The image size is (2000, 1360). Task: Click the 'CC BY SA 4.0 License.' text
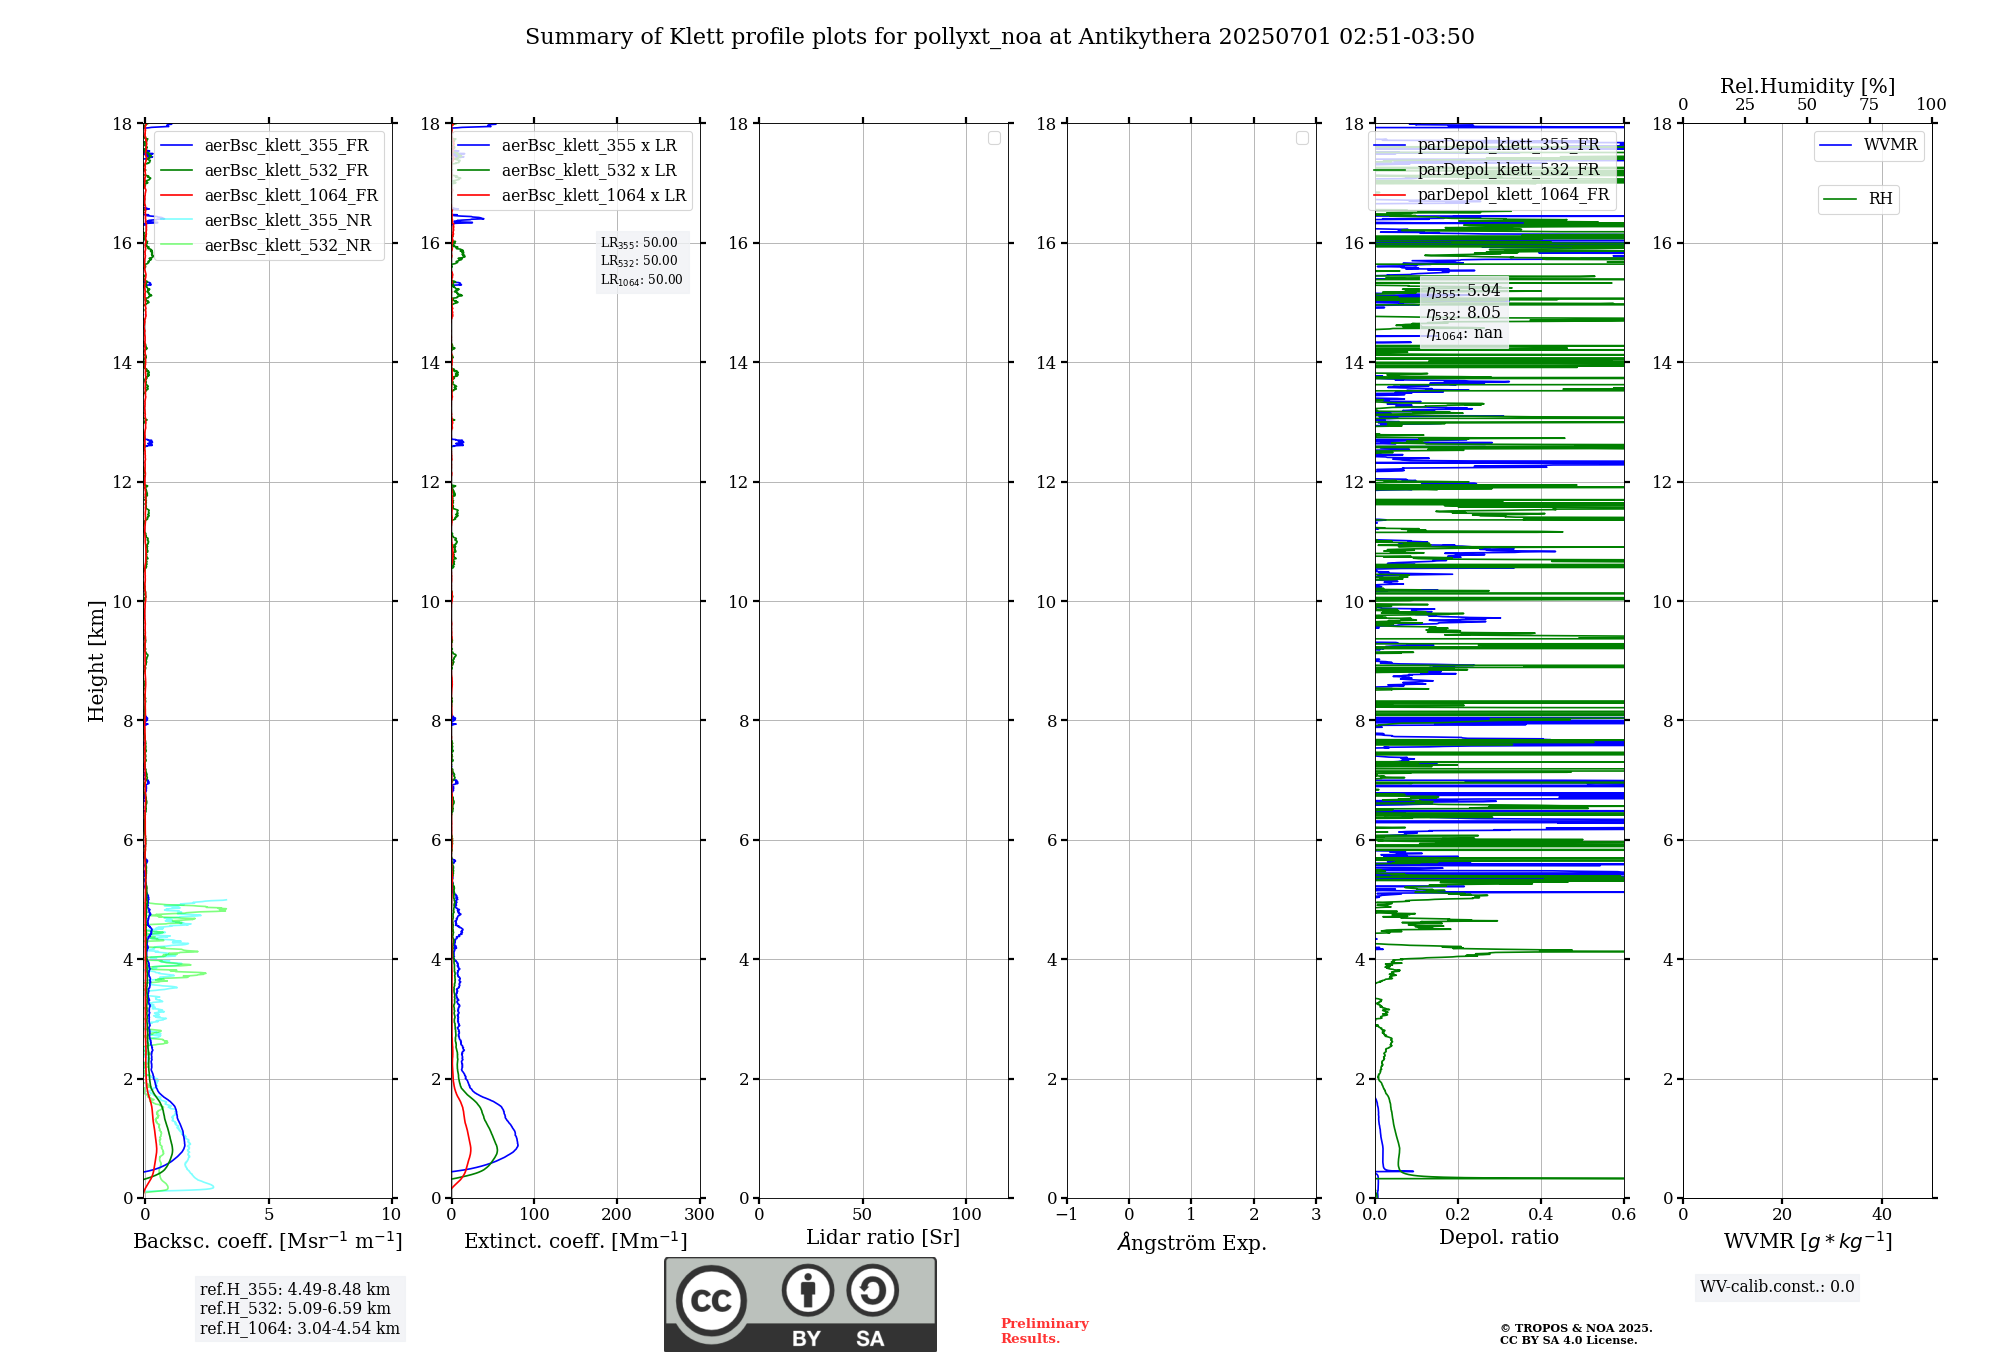(1568, 1341)
